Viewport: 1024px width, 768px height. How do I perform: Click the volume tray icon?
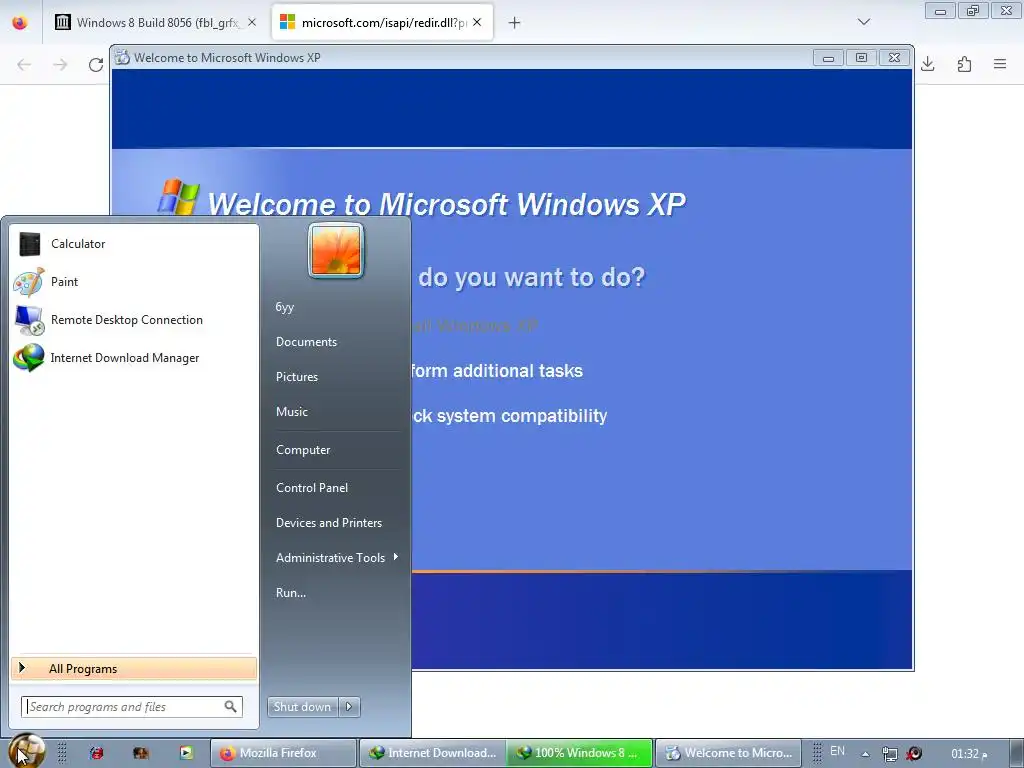click(914, 754)
